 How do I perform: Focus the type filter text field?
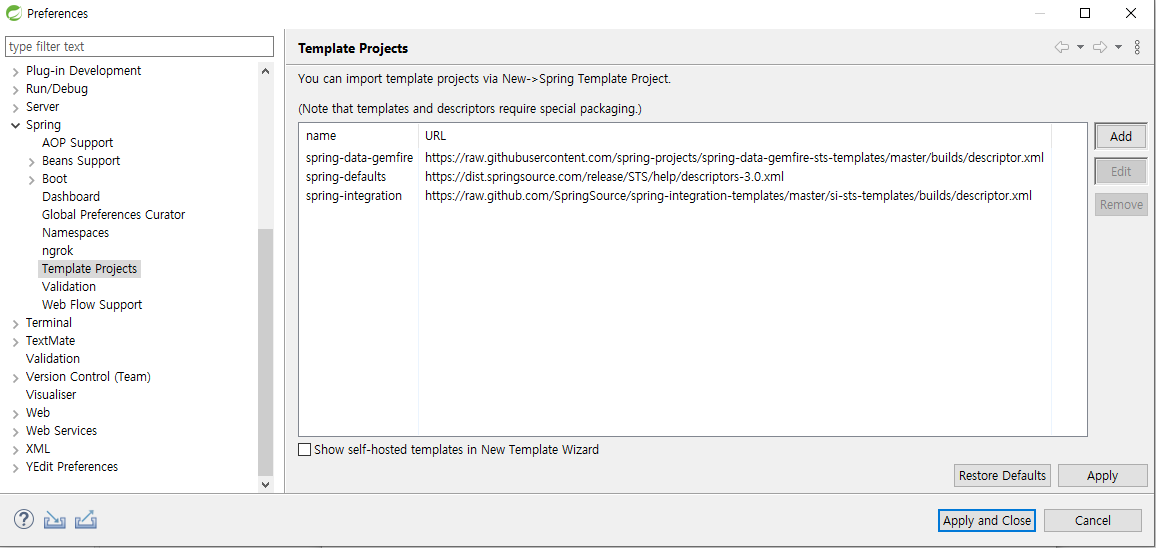coord(139,46)
